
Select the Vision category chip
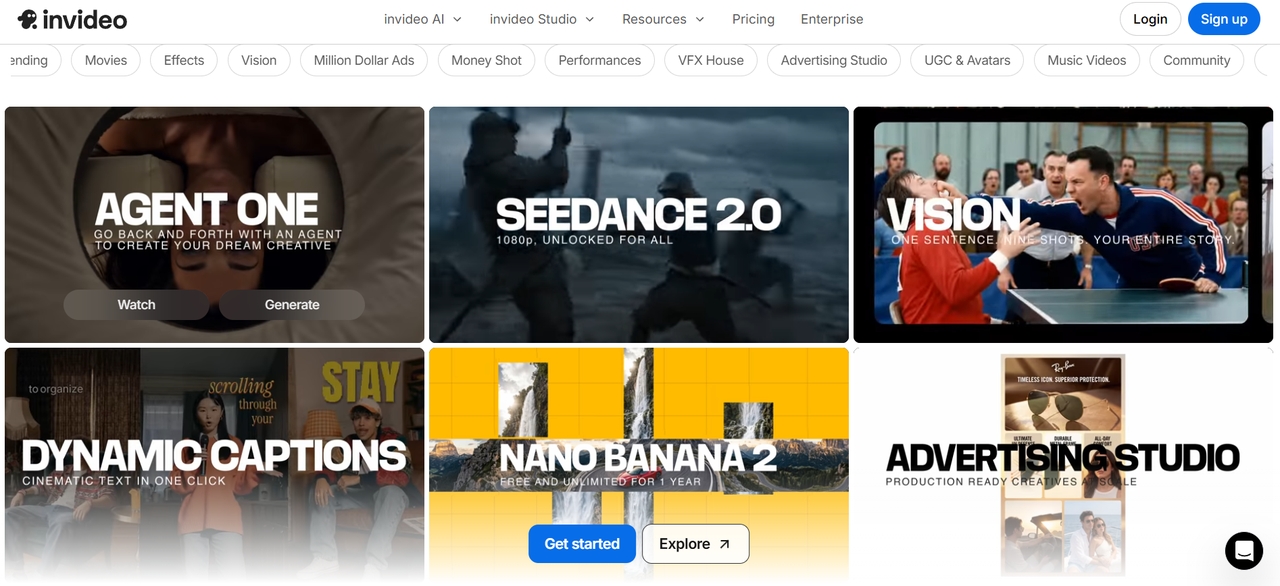click(259, 60)
